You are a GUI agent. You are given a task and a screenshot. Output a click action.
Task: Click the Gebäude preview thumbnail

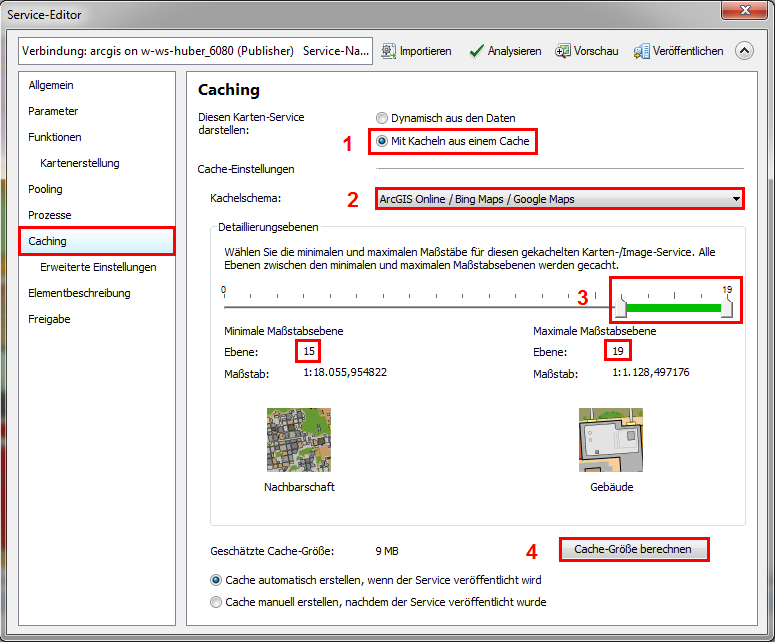coord(611,440)
